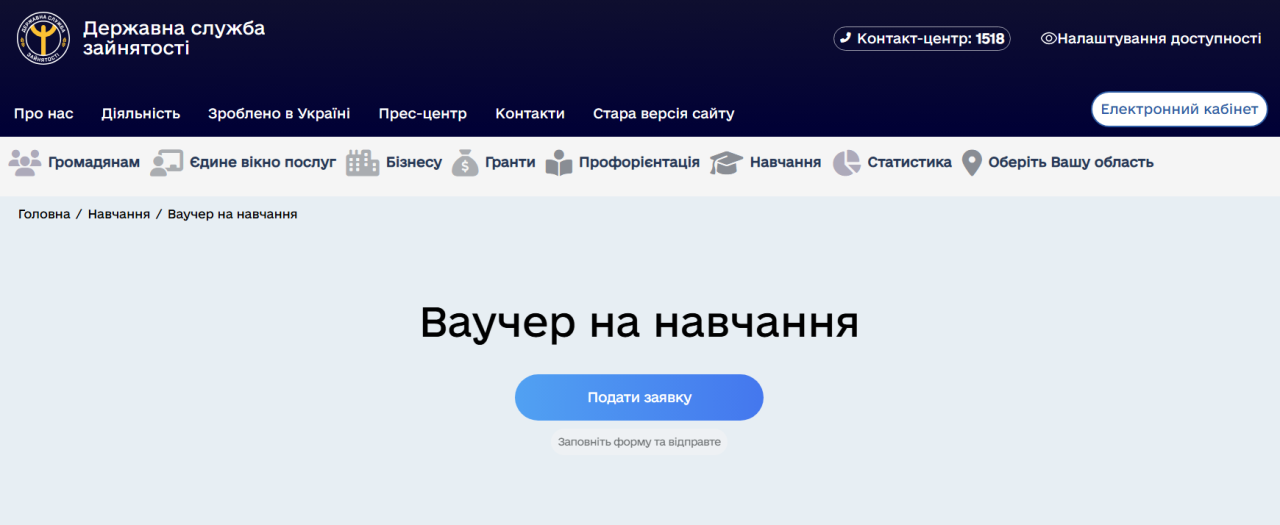Navigate to Головна in the breadcrumb
Screen dimensions: 1280x525
[44, 214]
